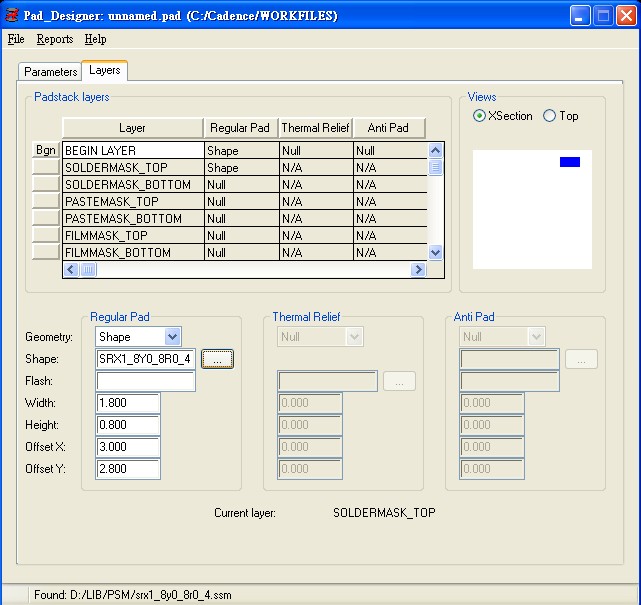The image size is (641, 605).
Task: Click the Regular Pad column header
Action: pos(240,128)
